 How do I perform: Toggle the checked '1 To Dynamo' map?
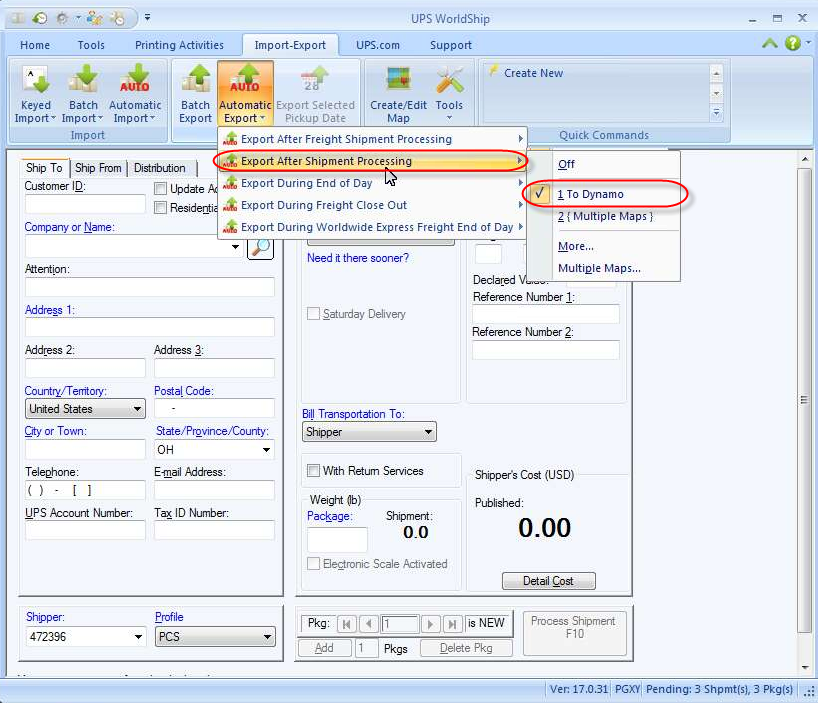click(x=604, y=195)
